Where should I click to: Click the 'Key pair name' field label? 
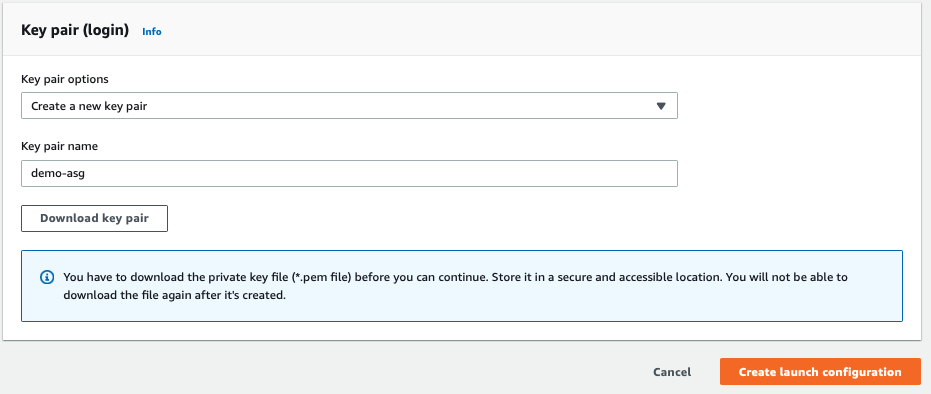59,147
